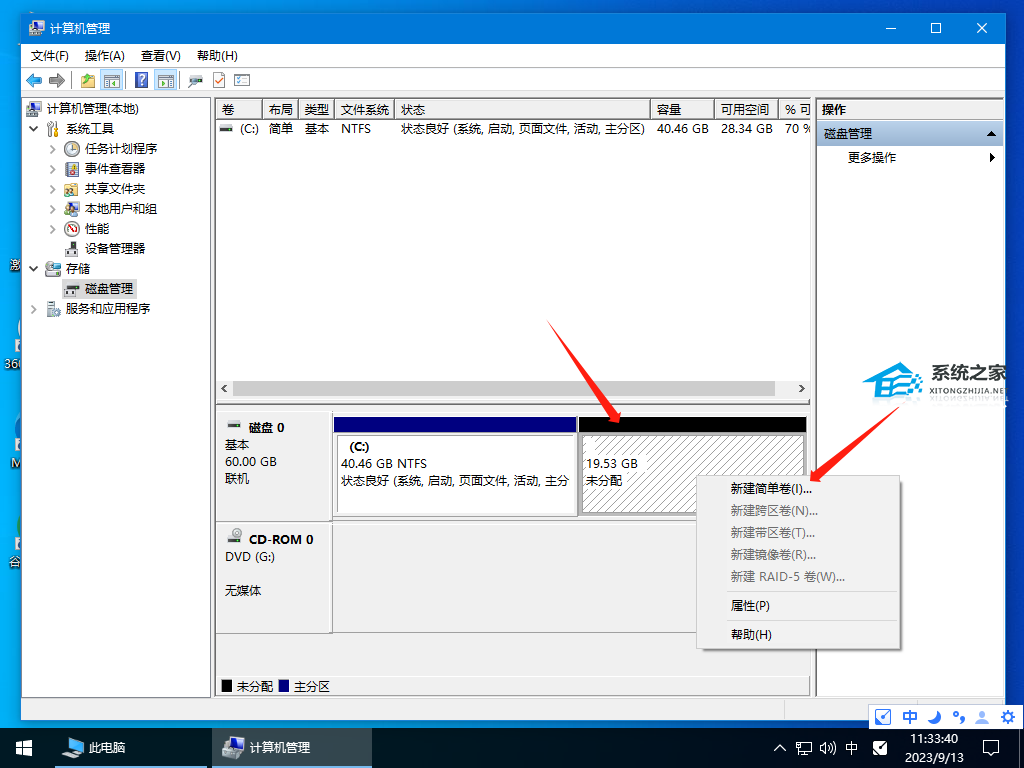Collapse the 系统工具 tree node

coord(34,129)
